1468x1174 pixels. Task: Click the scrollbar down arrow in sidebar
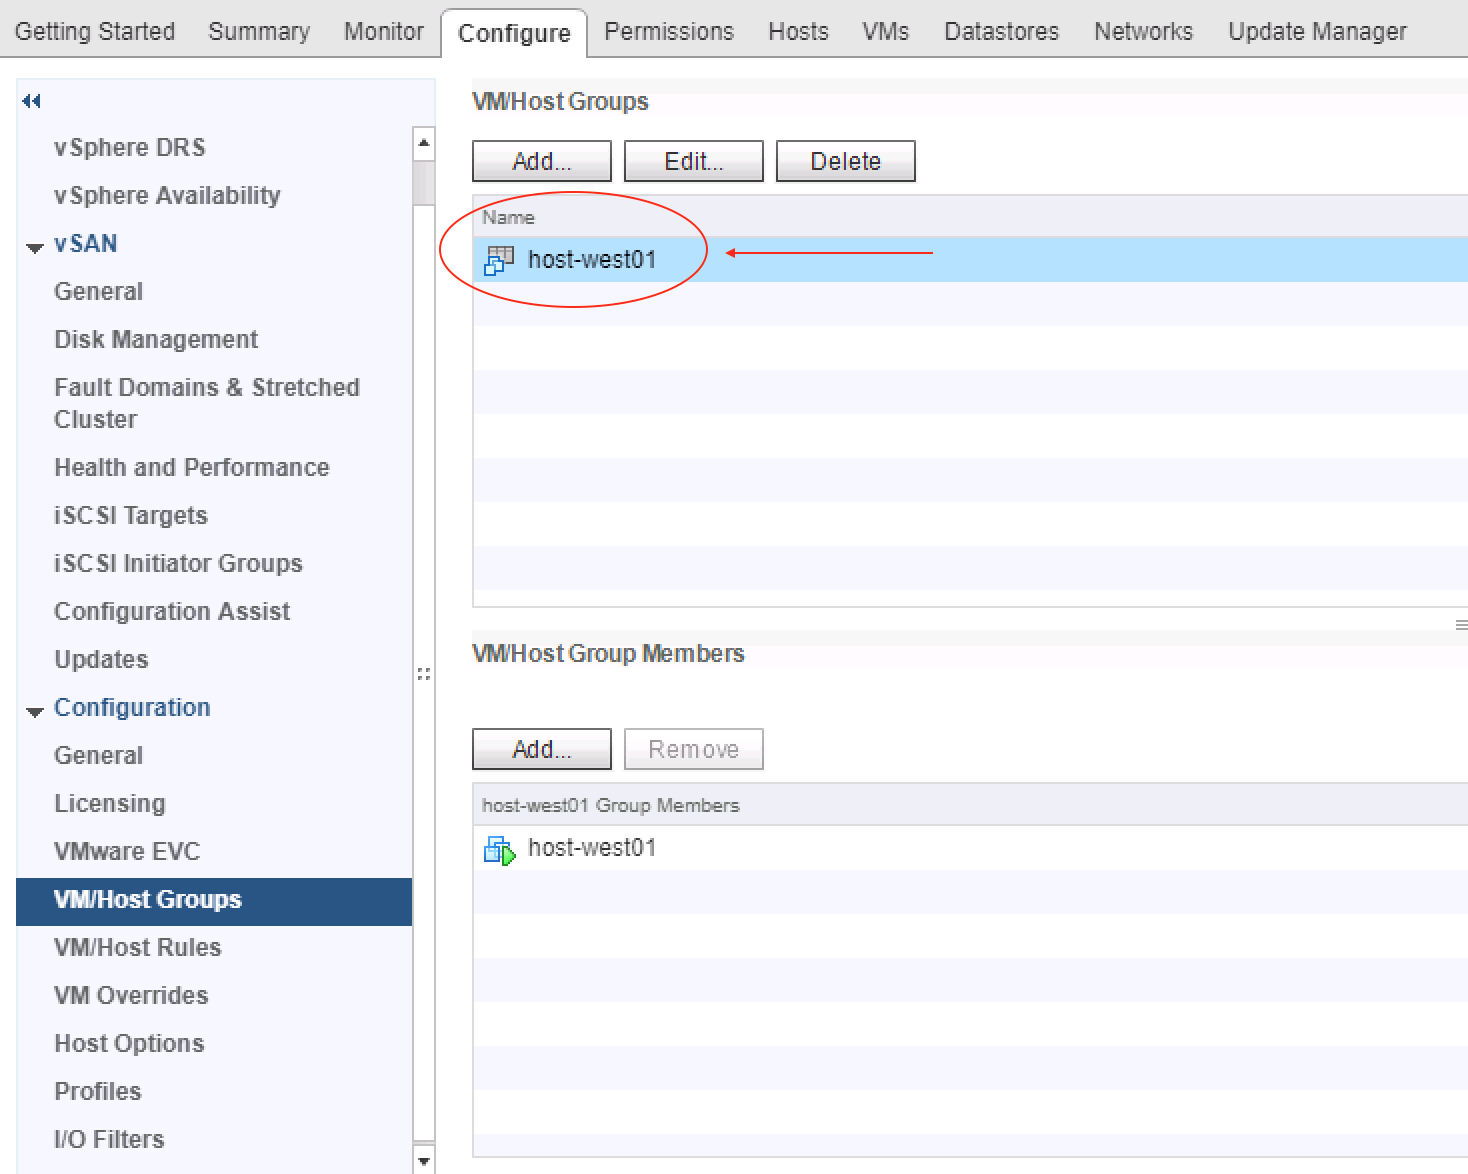pos(423,1160)
